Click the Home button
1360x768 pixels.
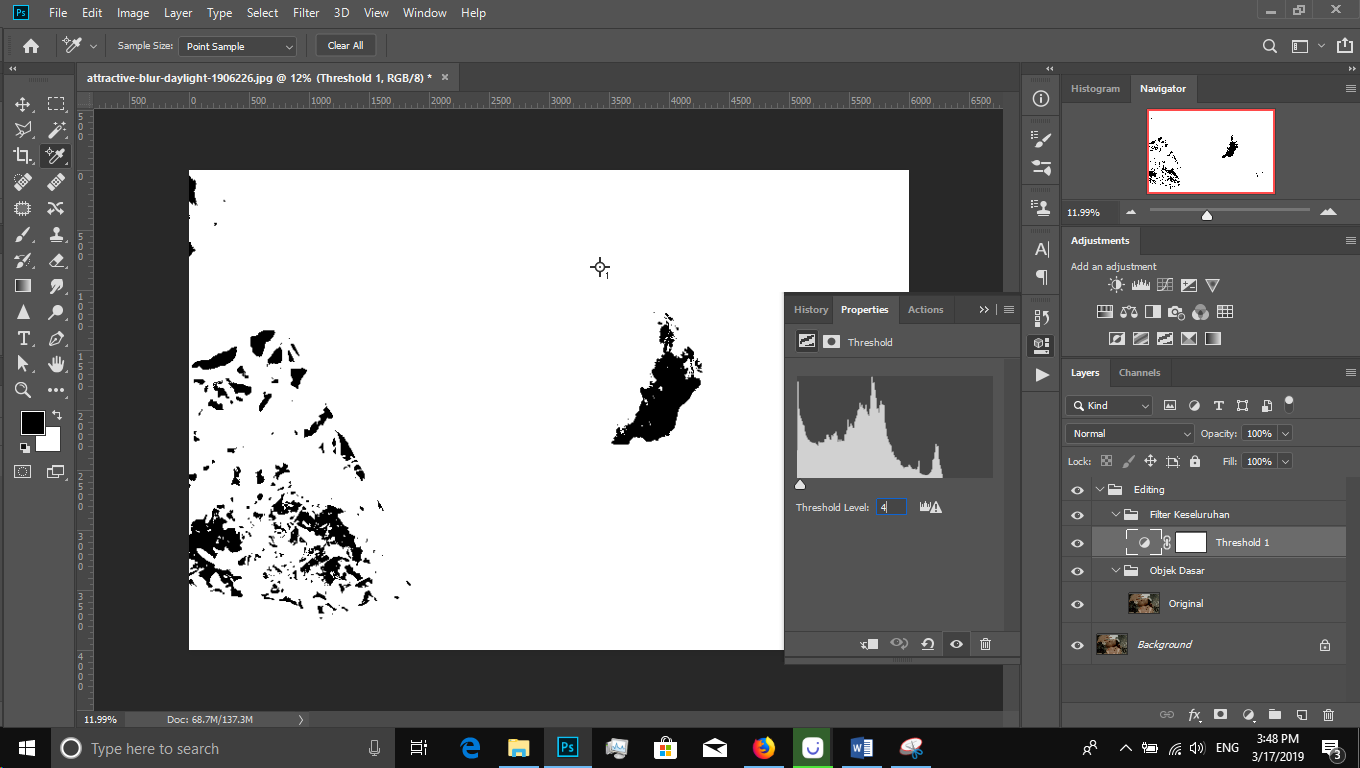coord(31,46)
